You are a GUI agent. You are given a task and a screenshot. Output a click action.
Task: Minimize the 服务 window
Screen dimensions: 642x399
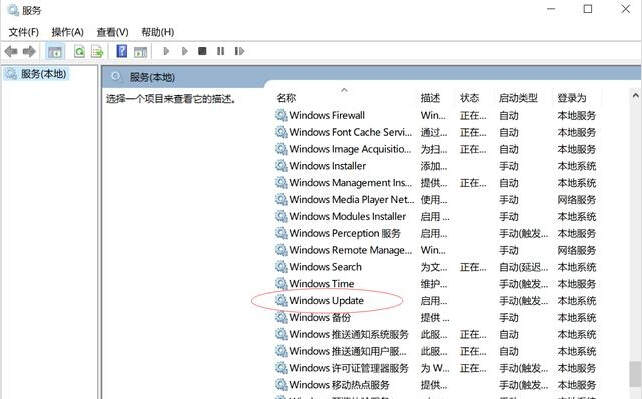pos(551,9)
